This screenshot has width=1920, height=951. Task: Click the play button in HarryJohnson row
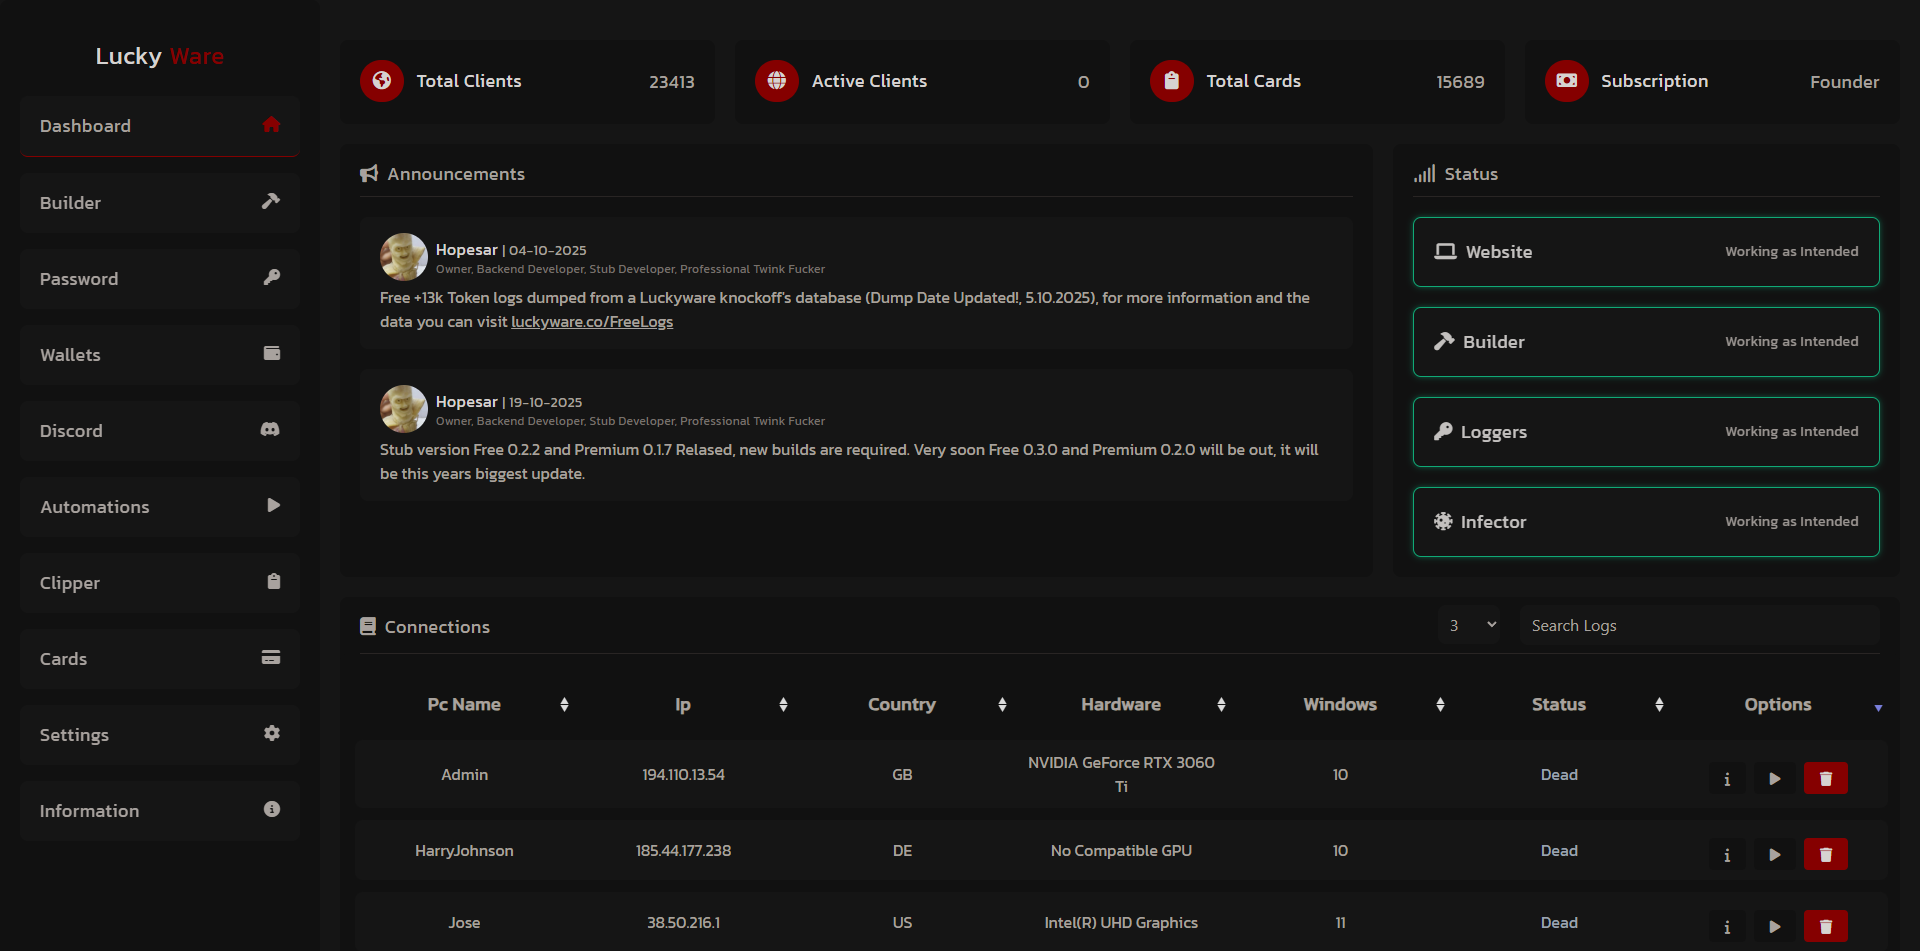coord(1774,854)
